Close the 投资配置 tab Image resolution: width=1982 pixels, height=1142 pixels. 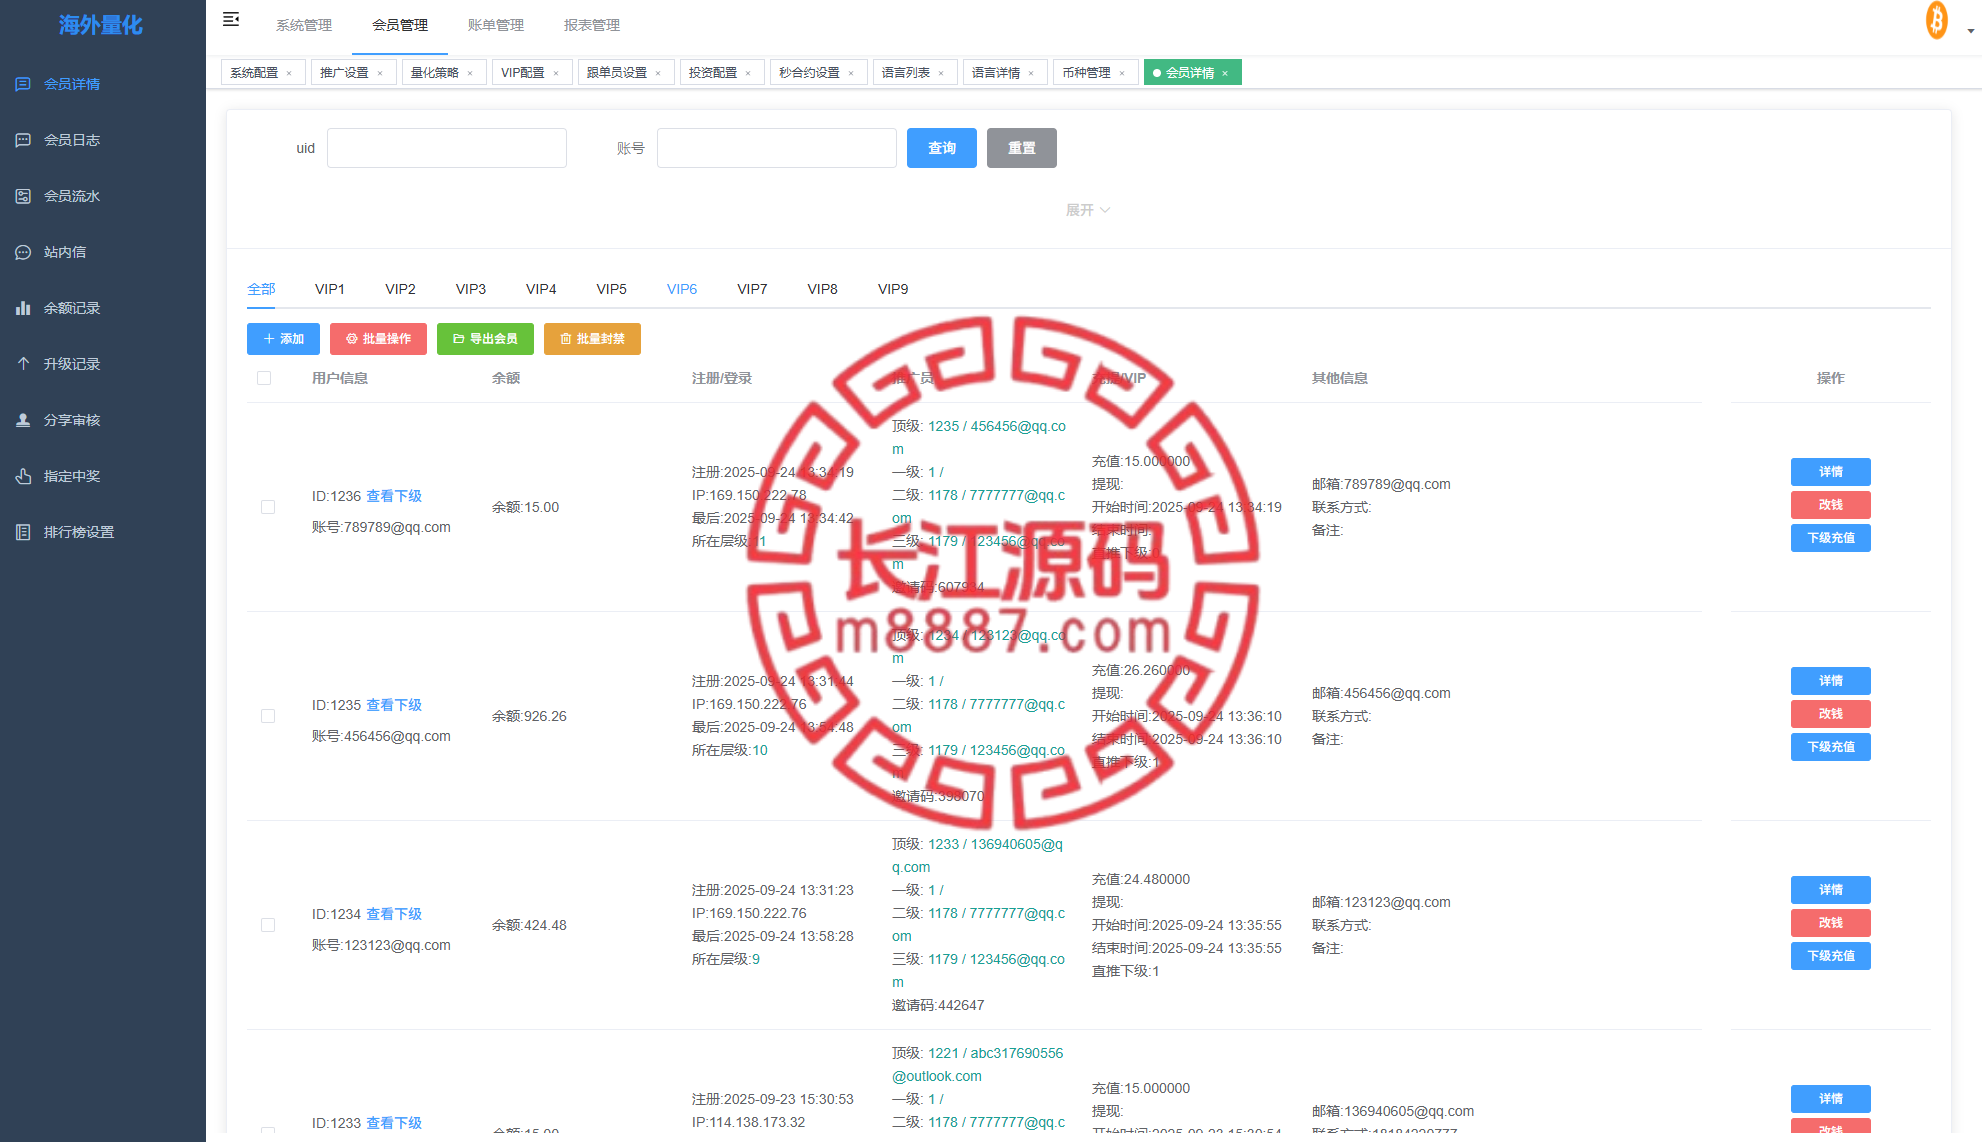click(748, 73)
